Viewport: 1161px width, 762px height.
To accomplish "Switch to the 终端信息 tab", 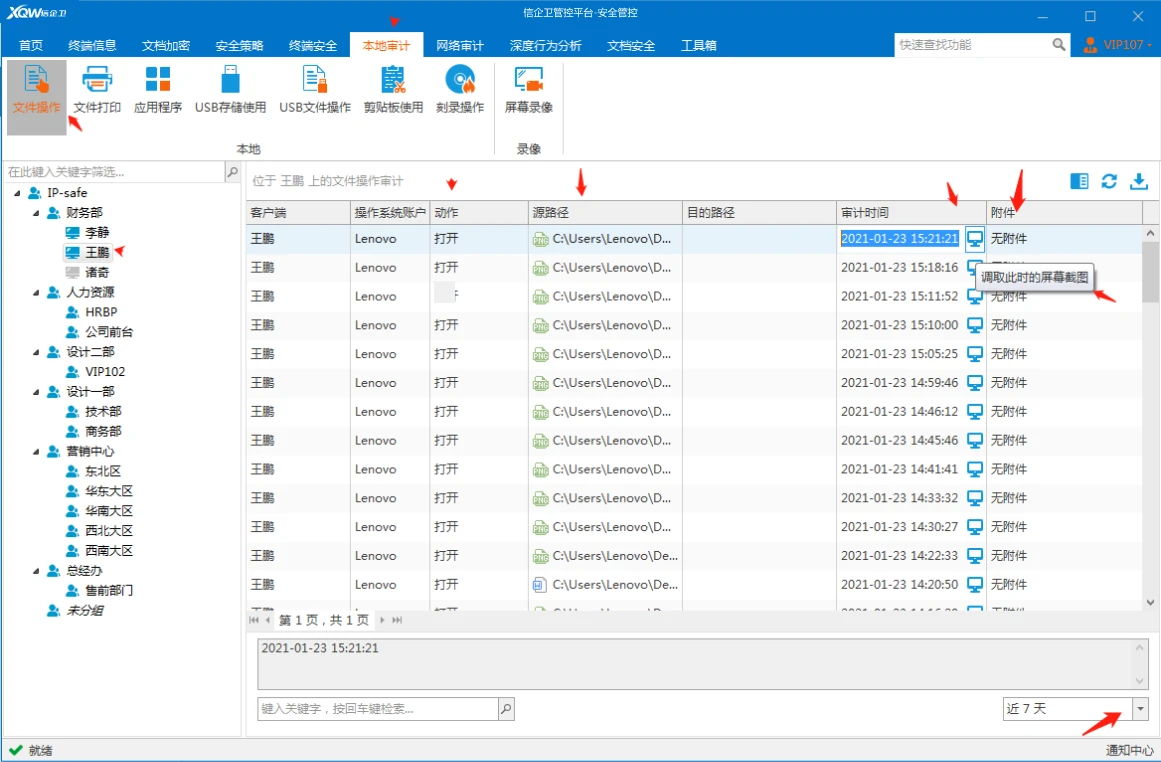I will coord(92,45).
